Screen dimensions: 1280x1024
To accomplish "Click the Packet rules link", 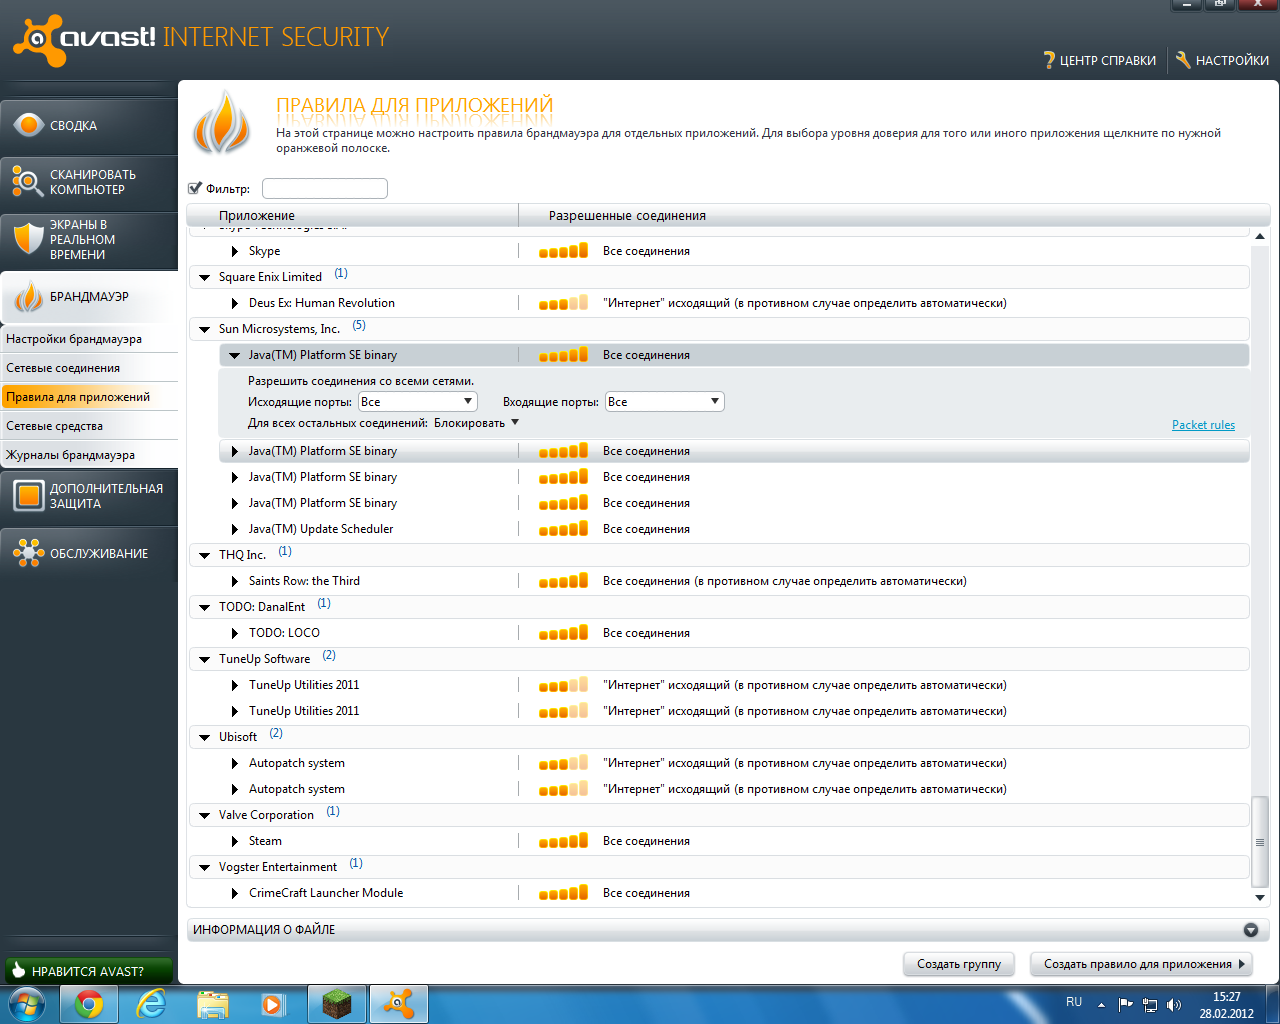I will pyautogui.click(x=1203, y=425).
